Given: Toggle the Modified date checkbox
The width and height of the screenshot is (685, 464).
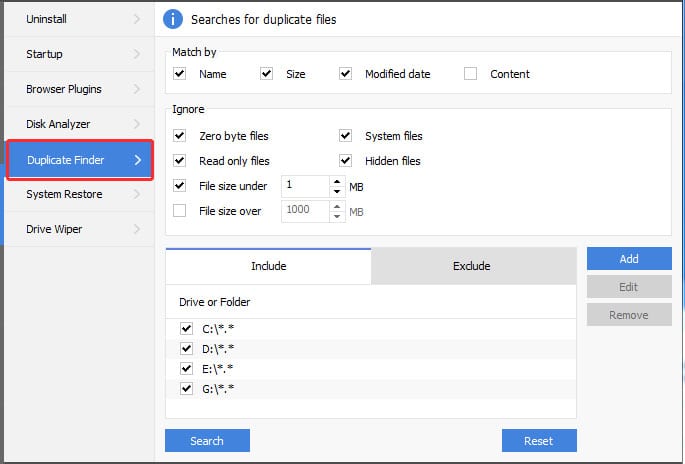Looking at the screenshot, I should pos(346,74).
